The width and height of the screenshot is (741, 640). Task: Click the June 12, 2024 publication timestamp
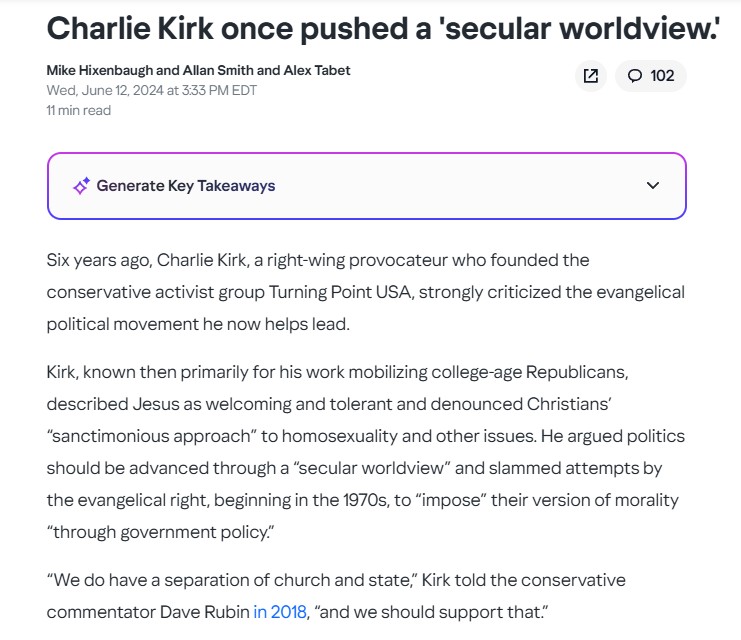(152, 90)
